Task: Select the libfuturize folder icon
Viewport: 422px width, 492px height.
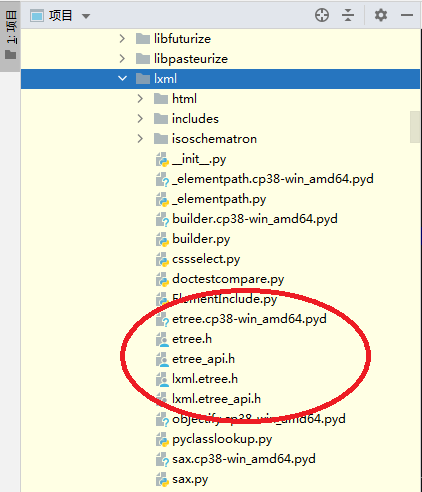Action: pyautogui.click(x=143, y=39)
